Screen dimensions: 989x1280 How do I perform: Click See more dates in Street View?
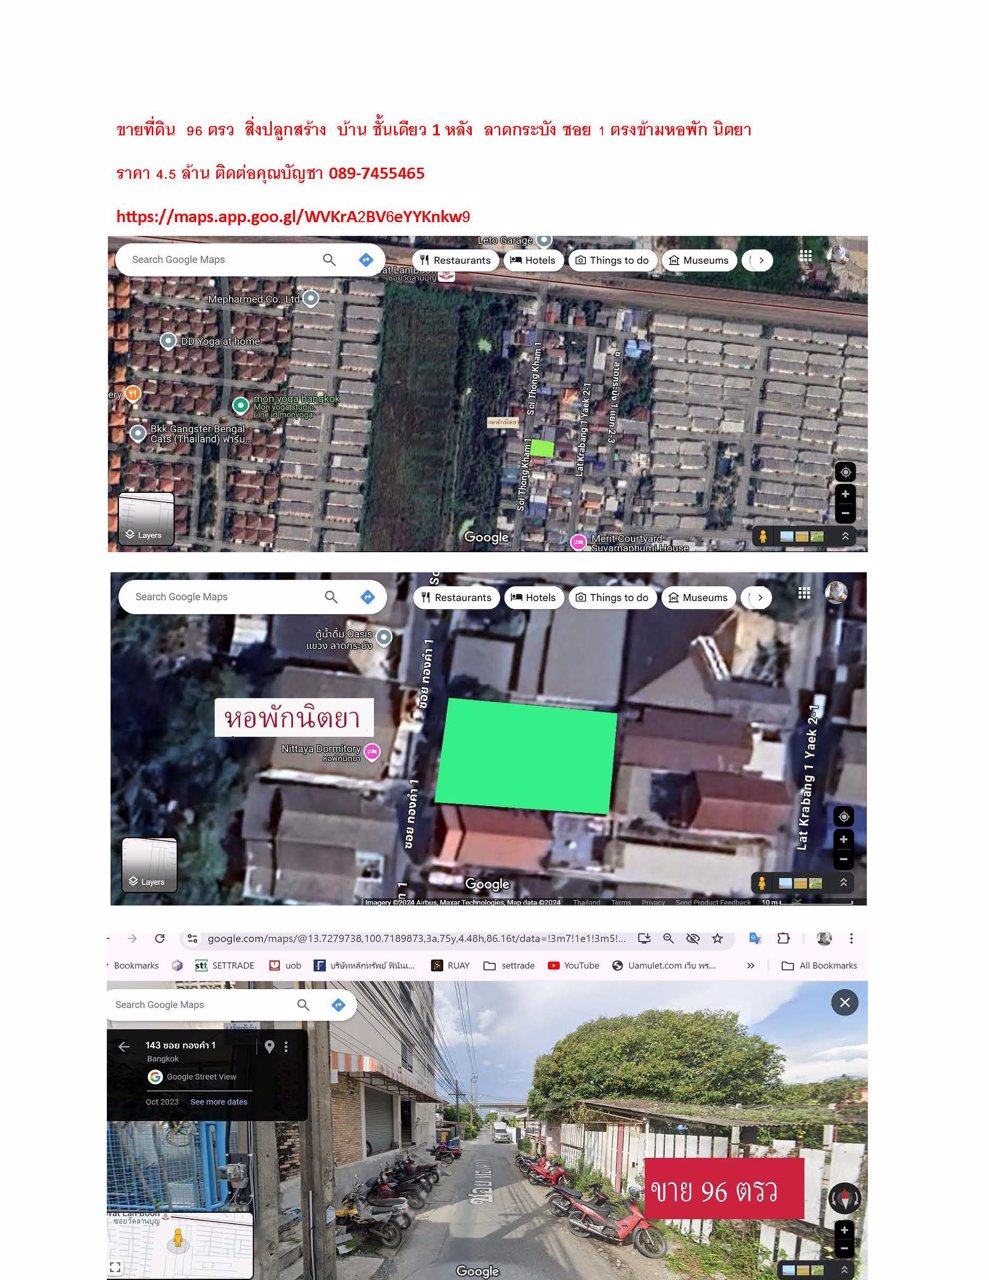[x=218, y=1102]
